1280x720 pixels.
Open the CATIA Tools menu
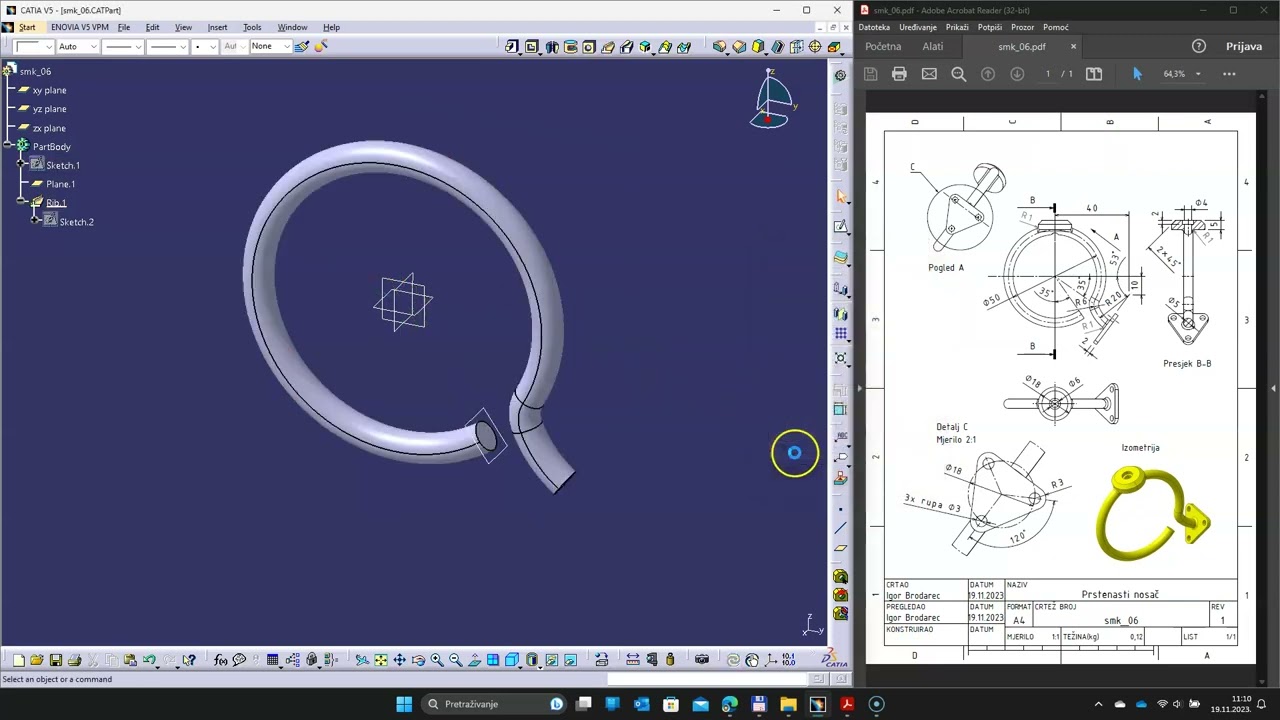point(252,27)
